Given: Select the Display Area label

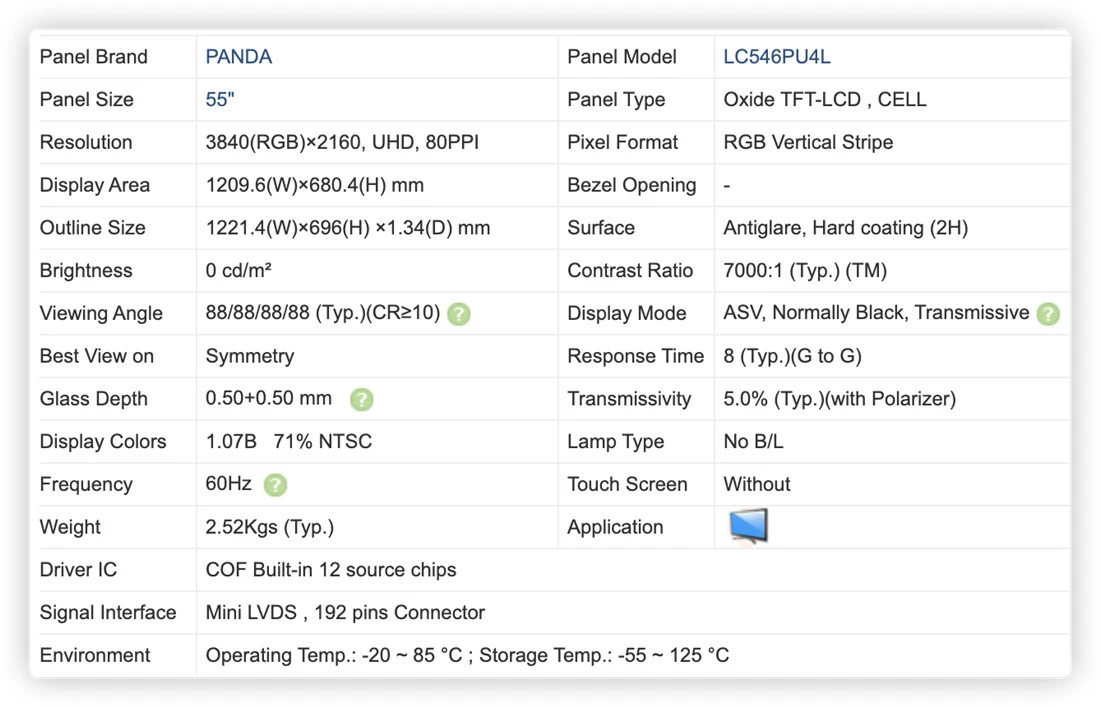Looking at the screenshot, I should pyautogui.click(x=95, y=185).
